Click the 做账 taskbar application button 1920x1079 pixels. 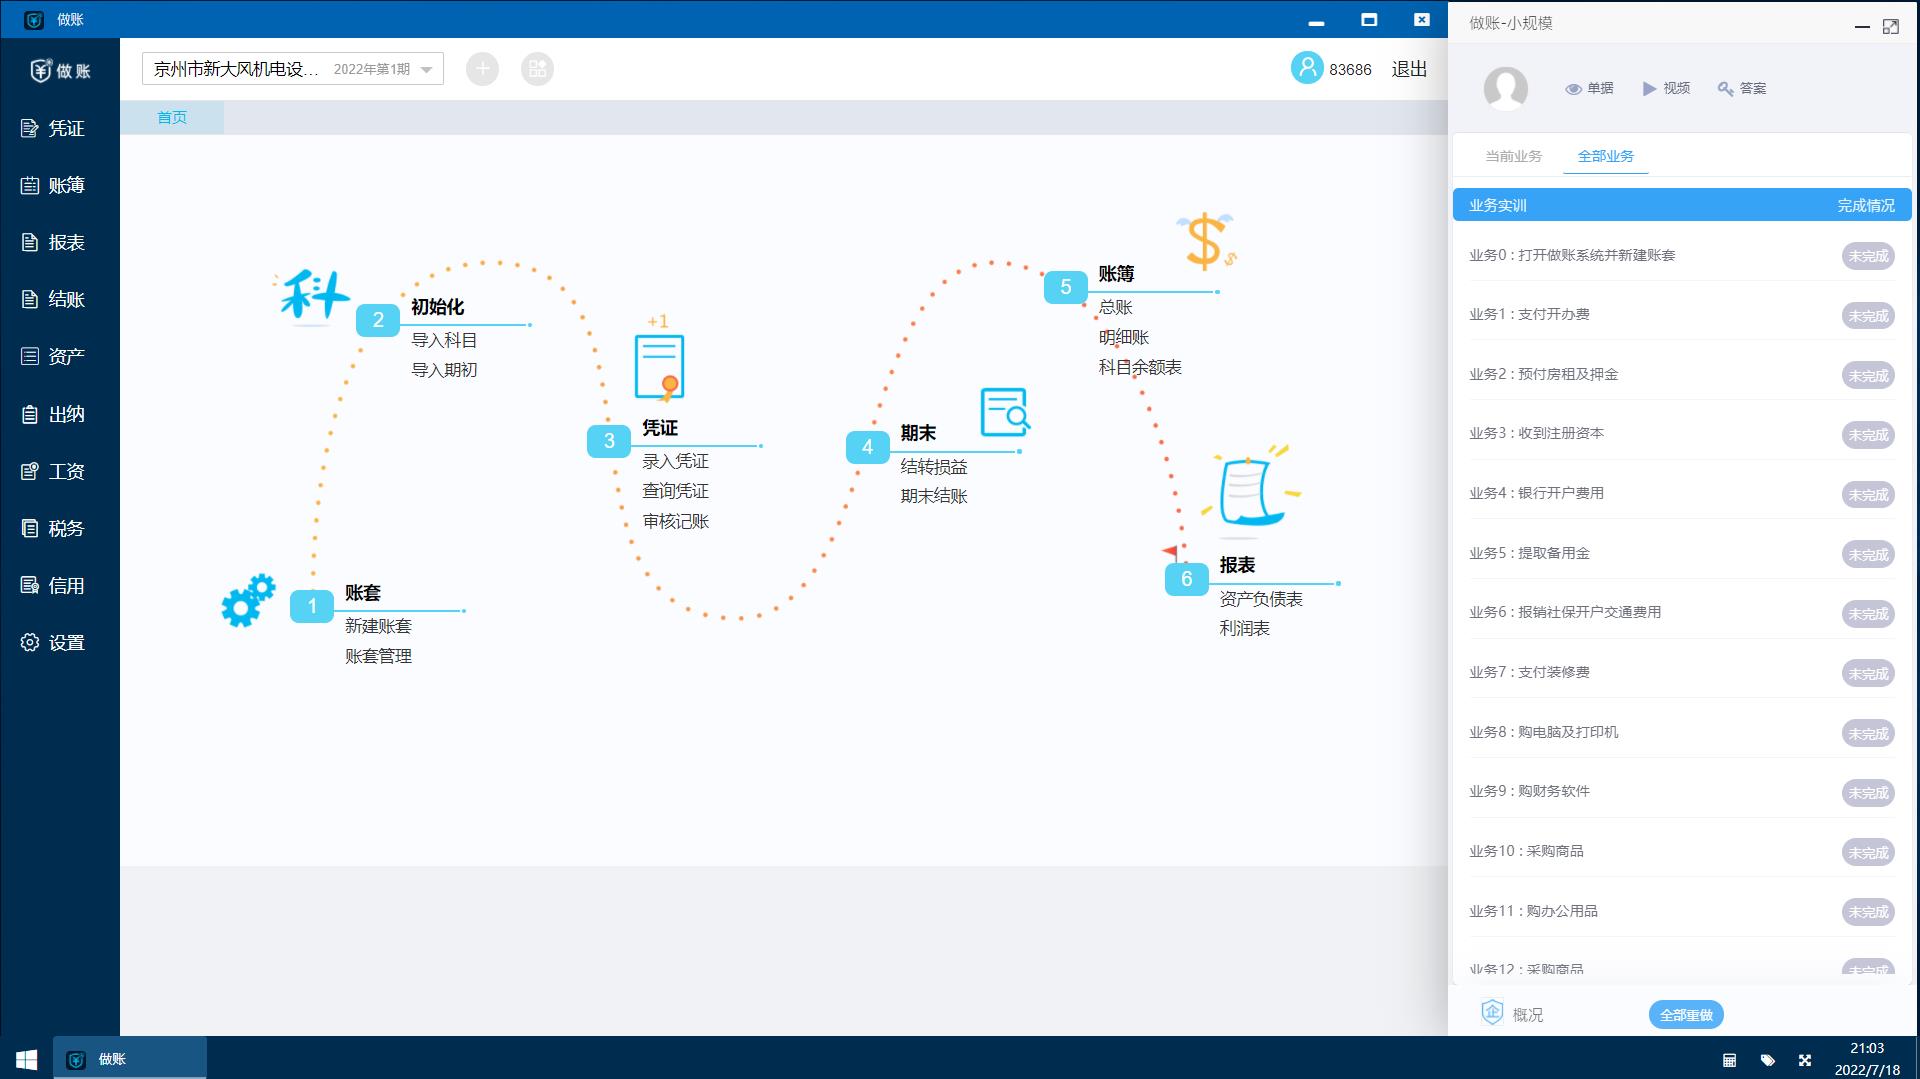coord(130,1059)
